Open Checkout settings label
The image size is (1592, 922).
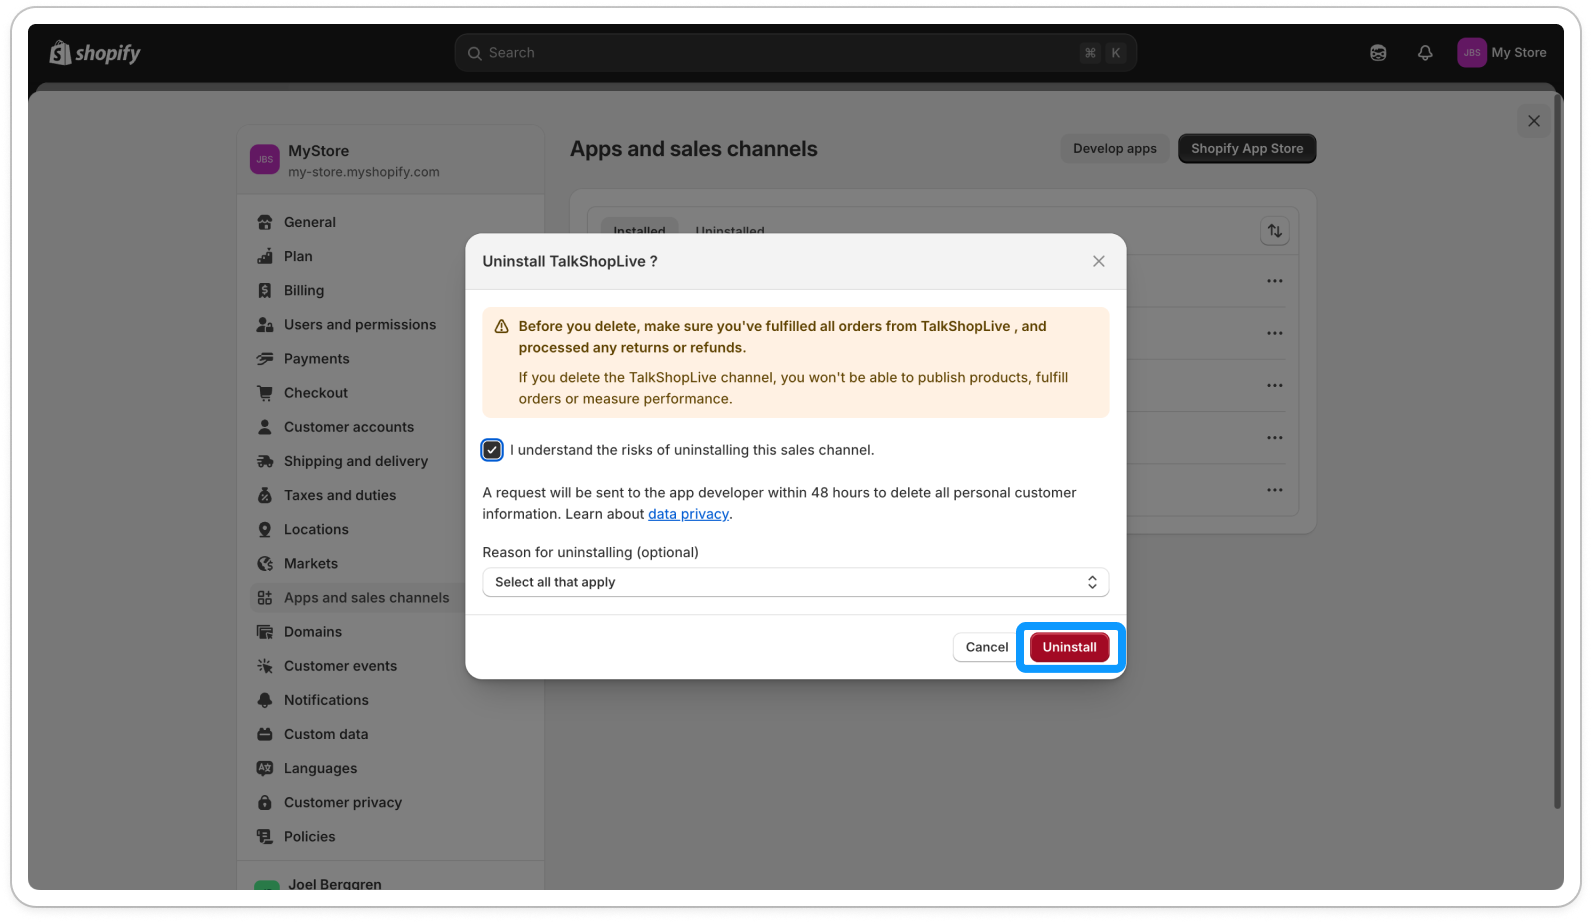(316, 393)
